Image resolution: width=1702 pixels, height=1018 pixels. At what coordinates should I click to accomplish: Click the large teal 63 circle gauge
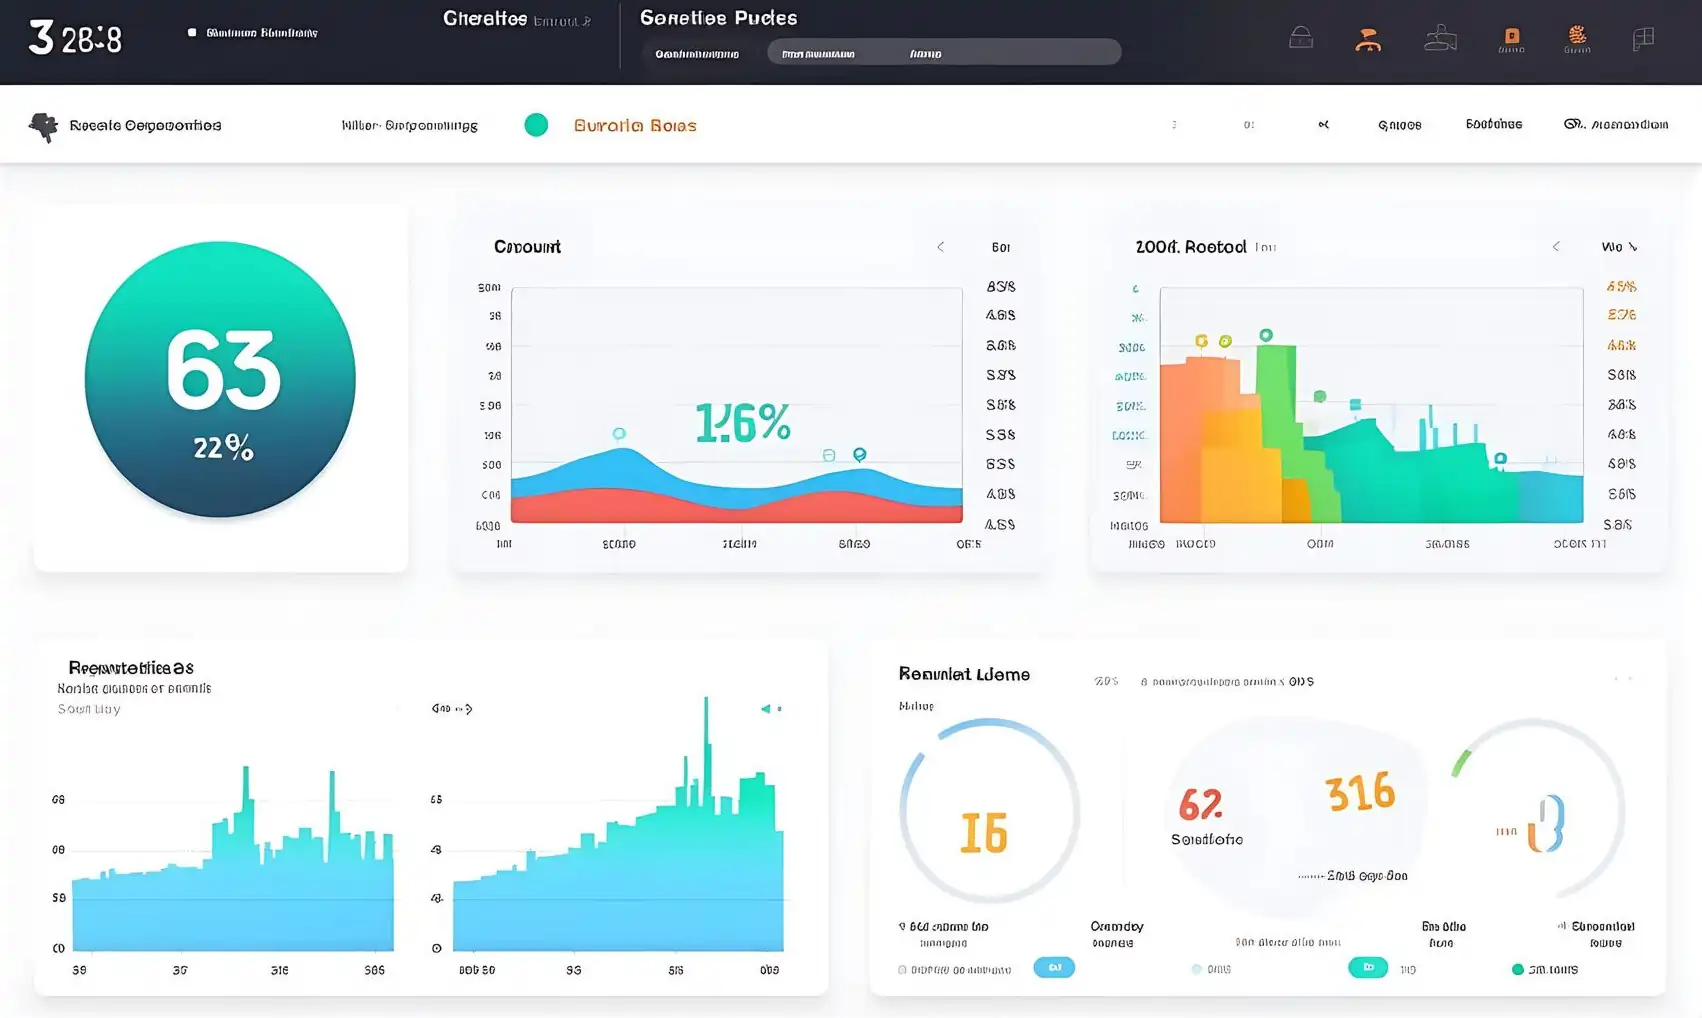click(220, 379)
